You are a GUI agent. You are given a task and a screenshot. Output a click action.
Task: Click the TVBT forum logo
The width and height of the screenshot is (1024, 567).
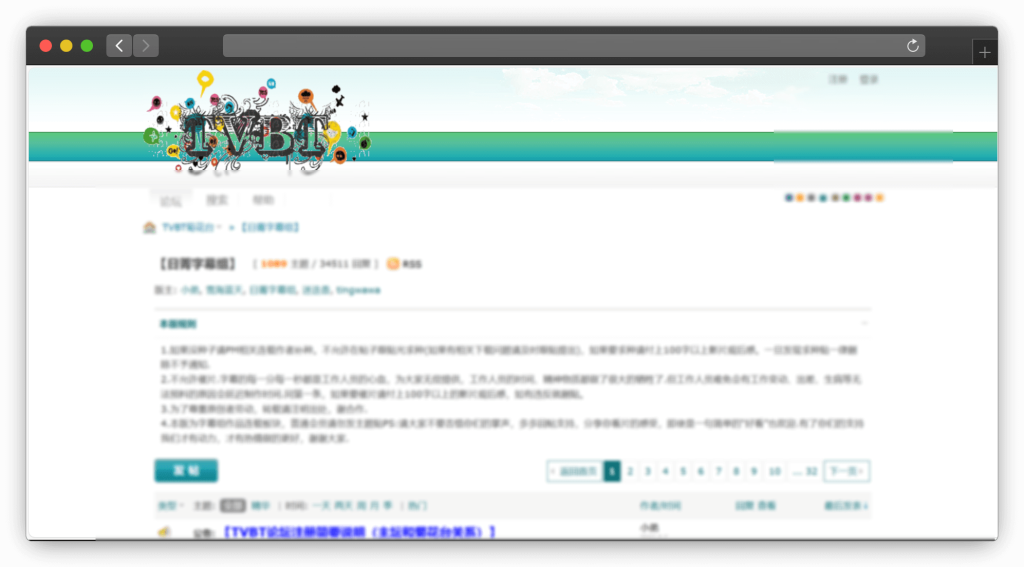[x=257, y=124]
